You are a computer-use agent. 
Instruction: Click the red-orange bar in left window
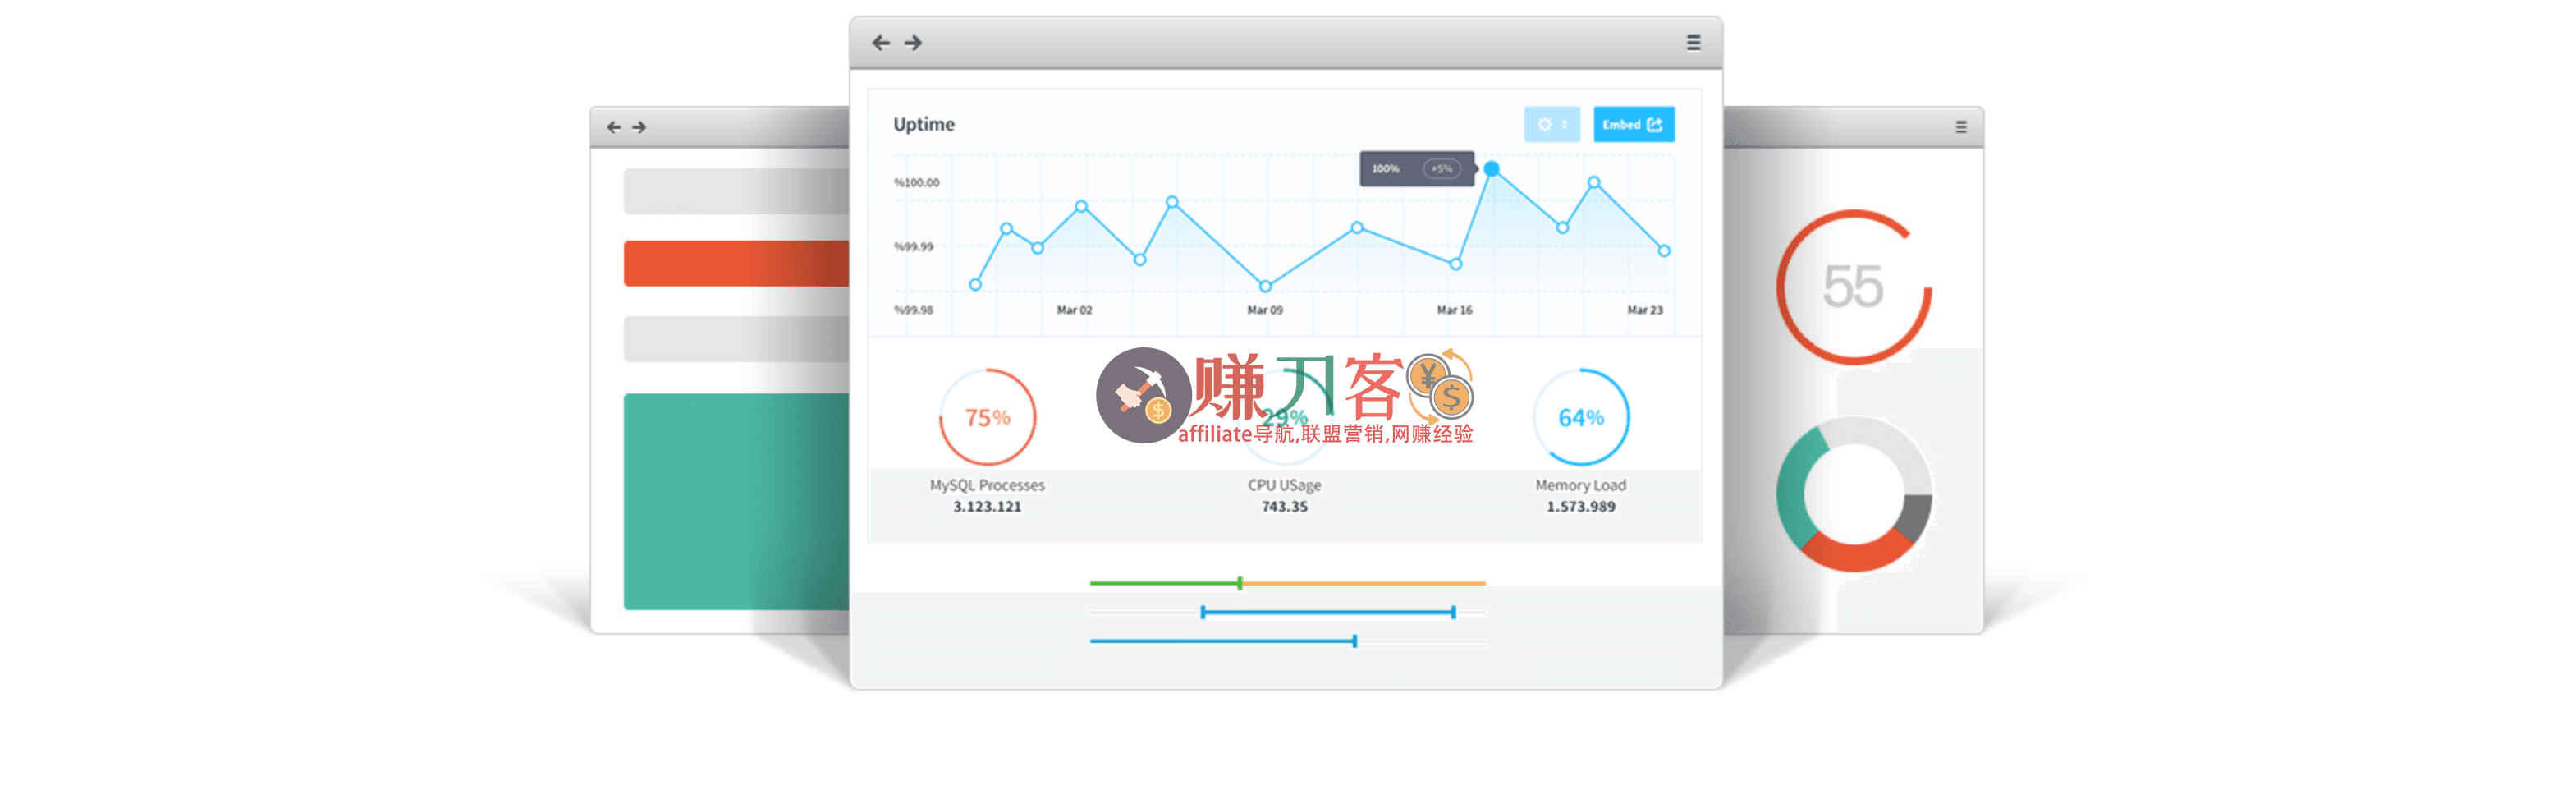tap(736, 263)
